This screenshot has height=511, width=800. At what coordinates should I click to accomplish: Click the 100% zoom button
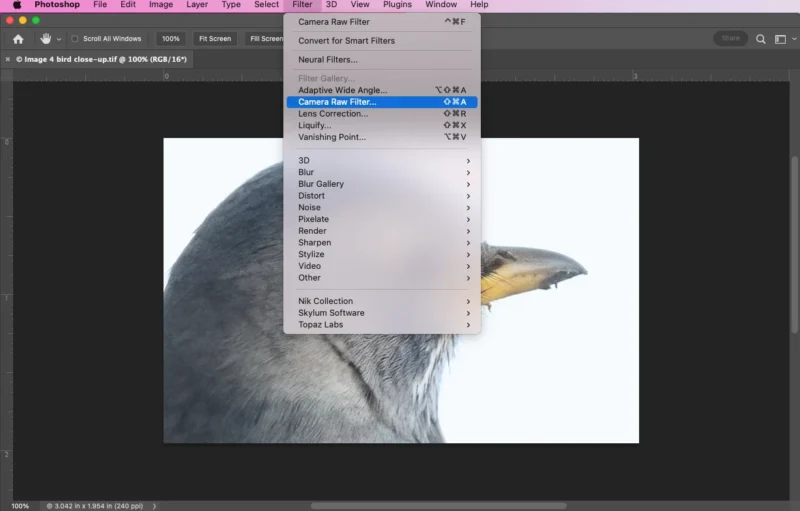pyautogui.click(x=171, y=39)
